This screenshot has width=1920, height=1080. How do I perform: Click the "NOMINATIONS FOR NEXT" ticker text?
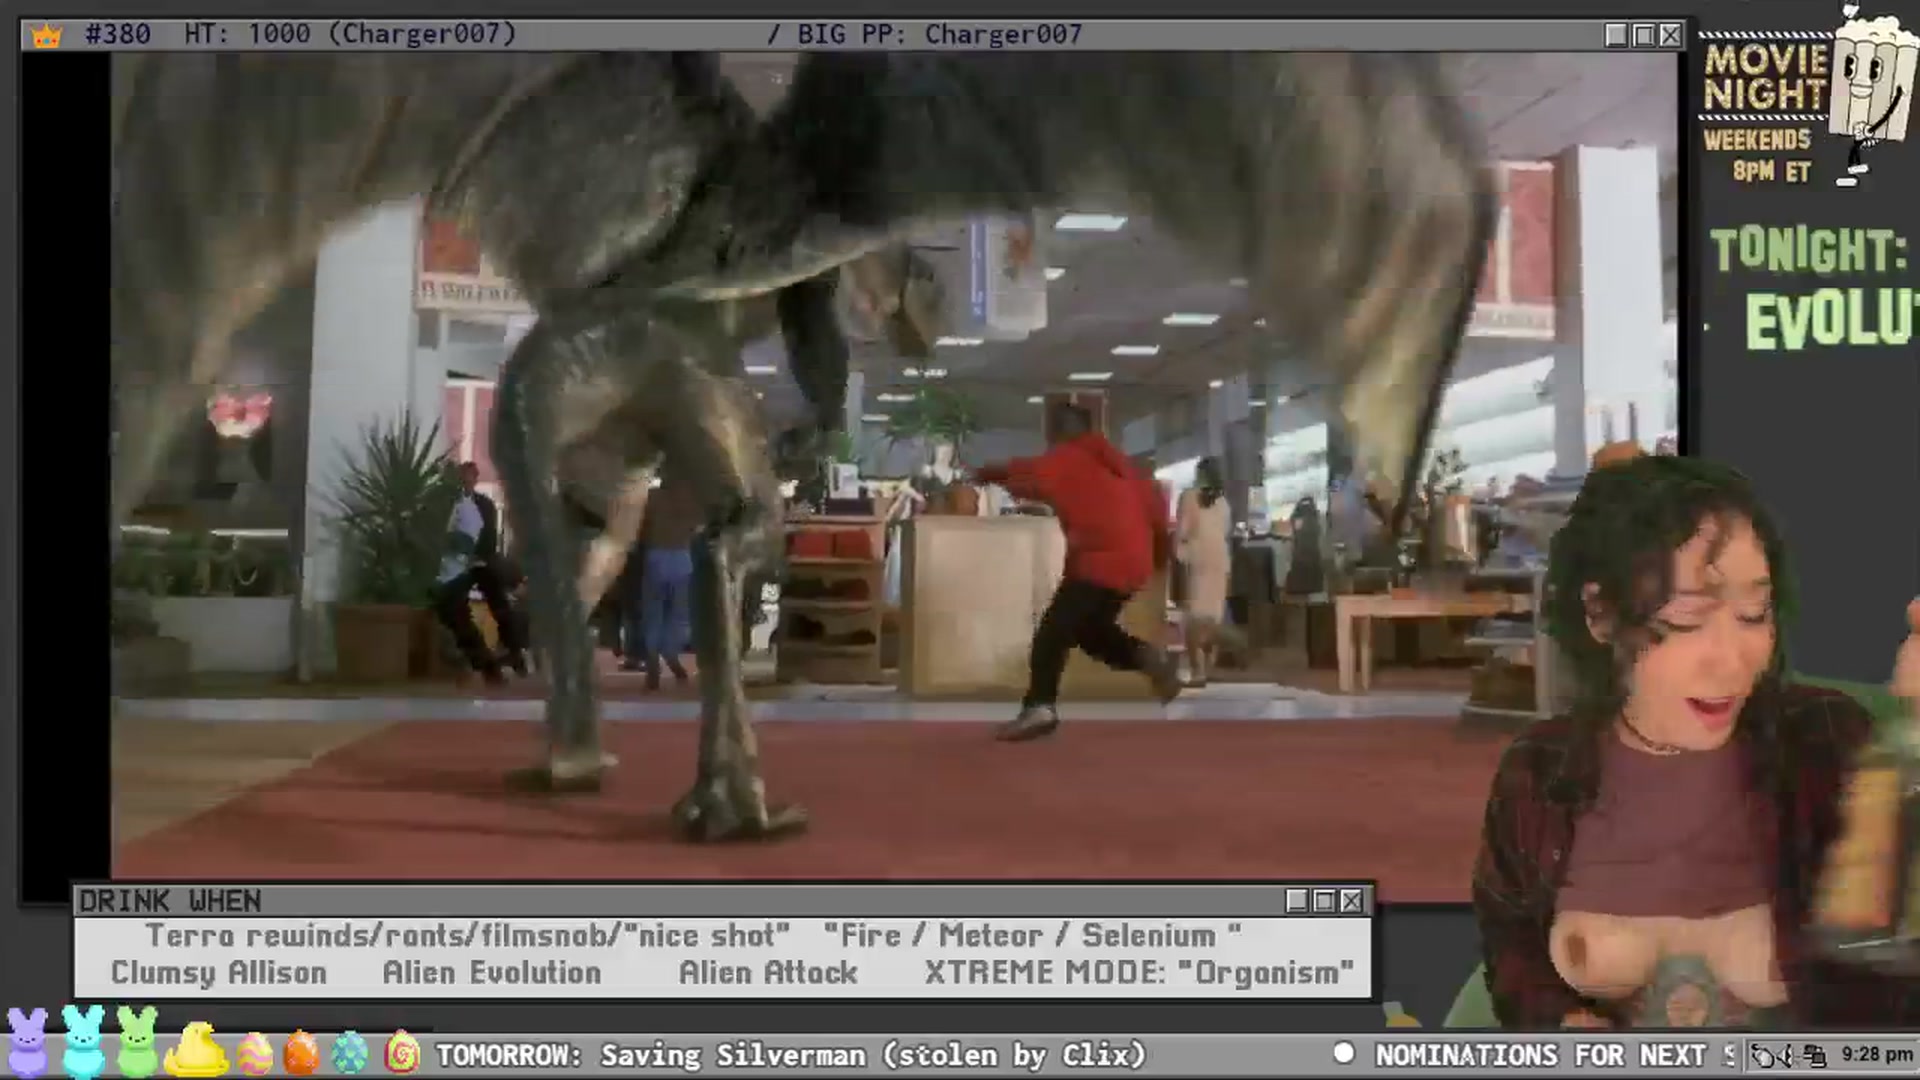(1540, 1055)
